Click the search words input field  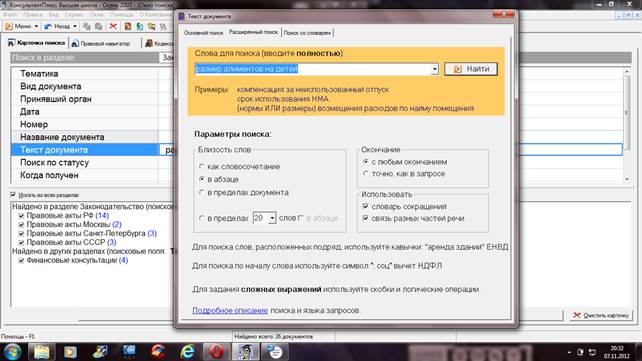pyautogui.click(x=313, y=69)
